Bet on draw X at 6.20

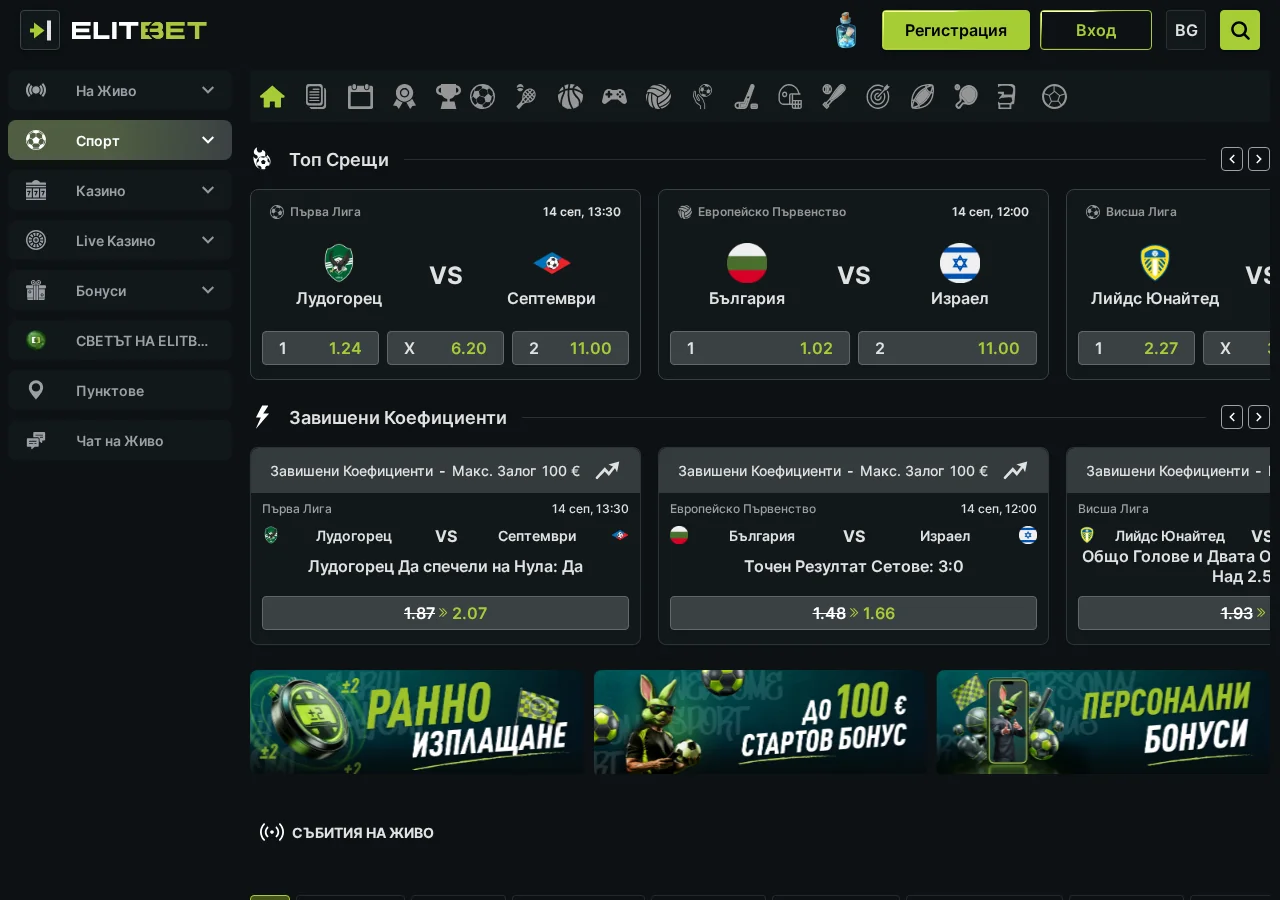click(445, 348)
